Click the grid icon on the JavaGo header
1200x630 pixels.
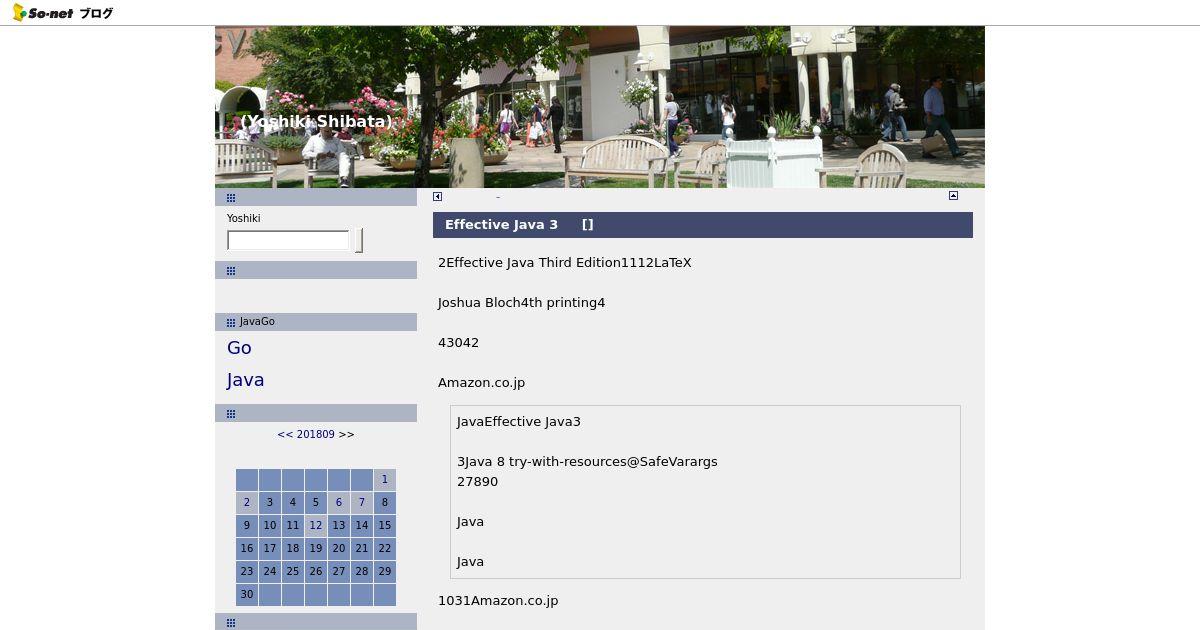pos(231,323)
